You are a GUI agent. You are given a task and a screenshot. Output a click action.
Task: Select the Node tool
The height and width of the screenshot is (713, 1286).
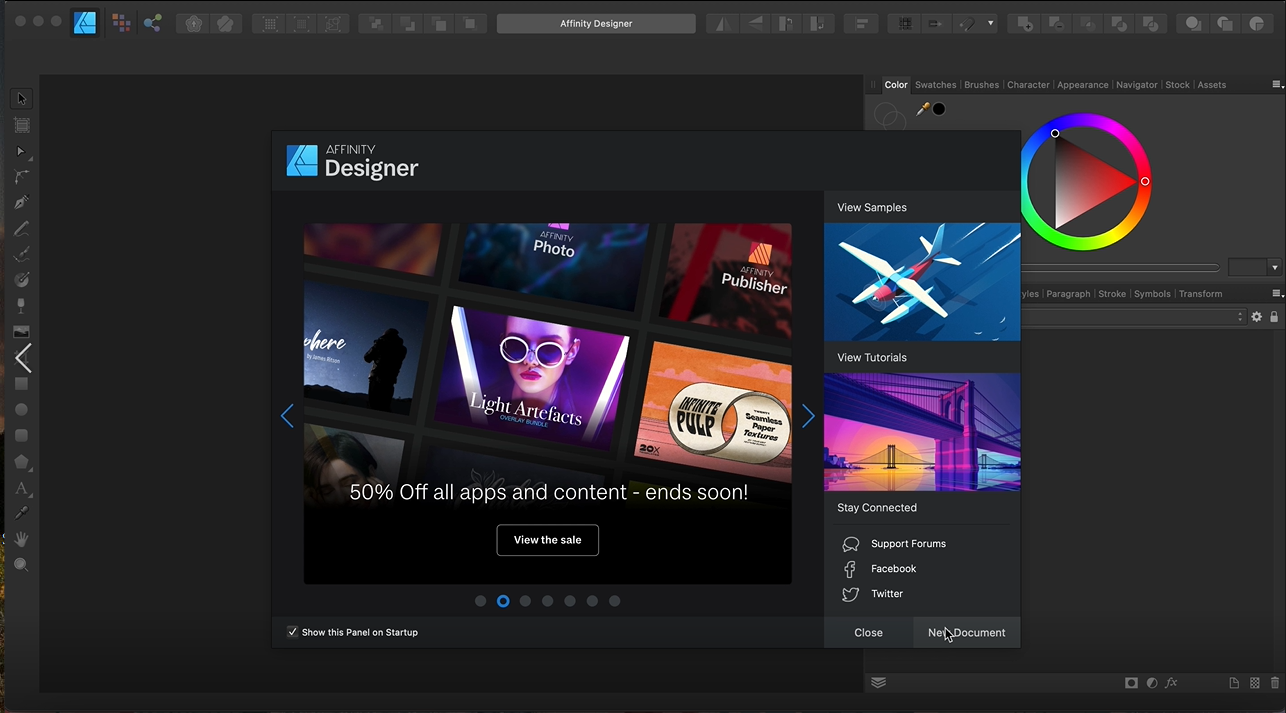point(21,151)
